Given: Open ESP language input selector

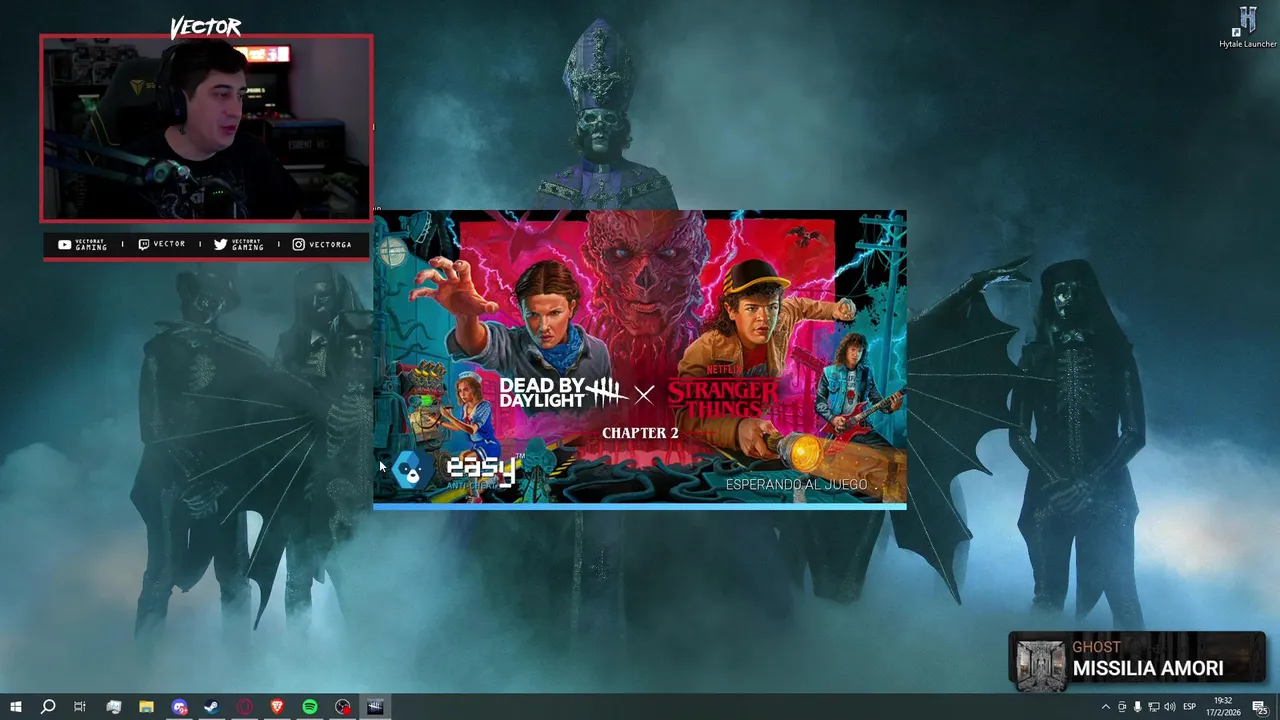Looking at the screenshot, I should pos(1190,707).
